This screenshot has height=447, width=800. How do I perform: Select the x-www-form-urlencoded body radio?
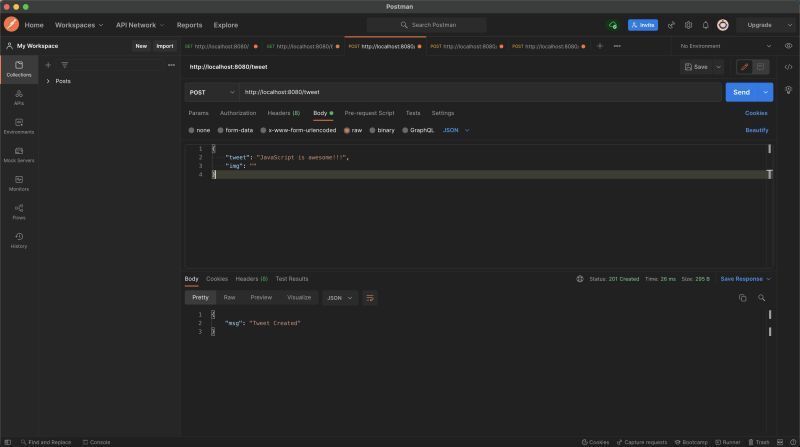click(263, 131)
